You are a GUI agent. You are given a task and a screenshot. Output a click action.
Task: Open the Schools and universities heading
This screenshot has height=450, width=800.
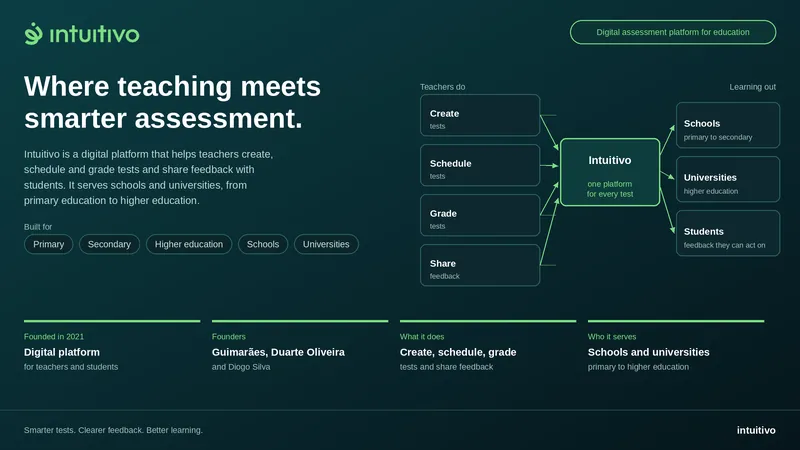pyautogui.click(x=648, y=352)
